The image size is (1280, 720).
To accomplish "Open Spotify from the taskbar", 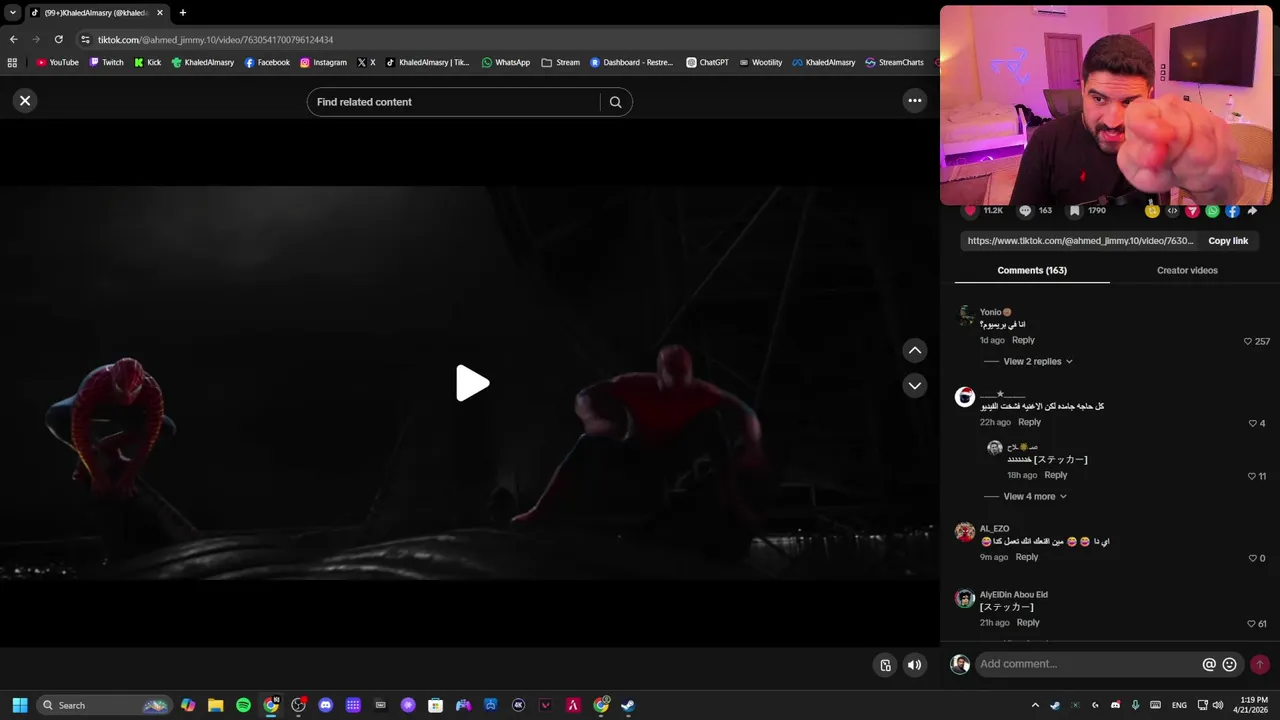I will coord(243,705).
